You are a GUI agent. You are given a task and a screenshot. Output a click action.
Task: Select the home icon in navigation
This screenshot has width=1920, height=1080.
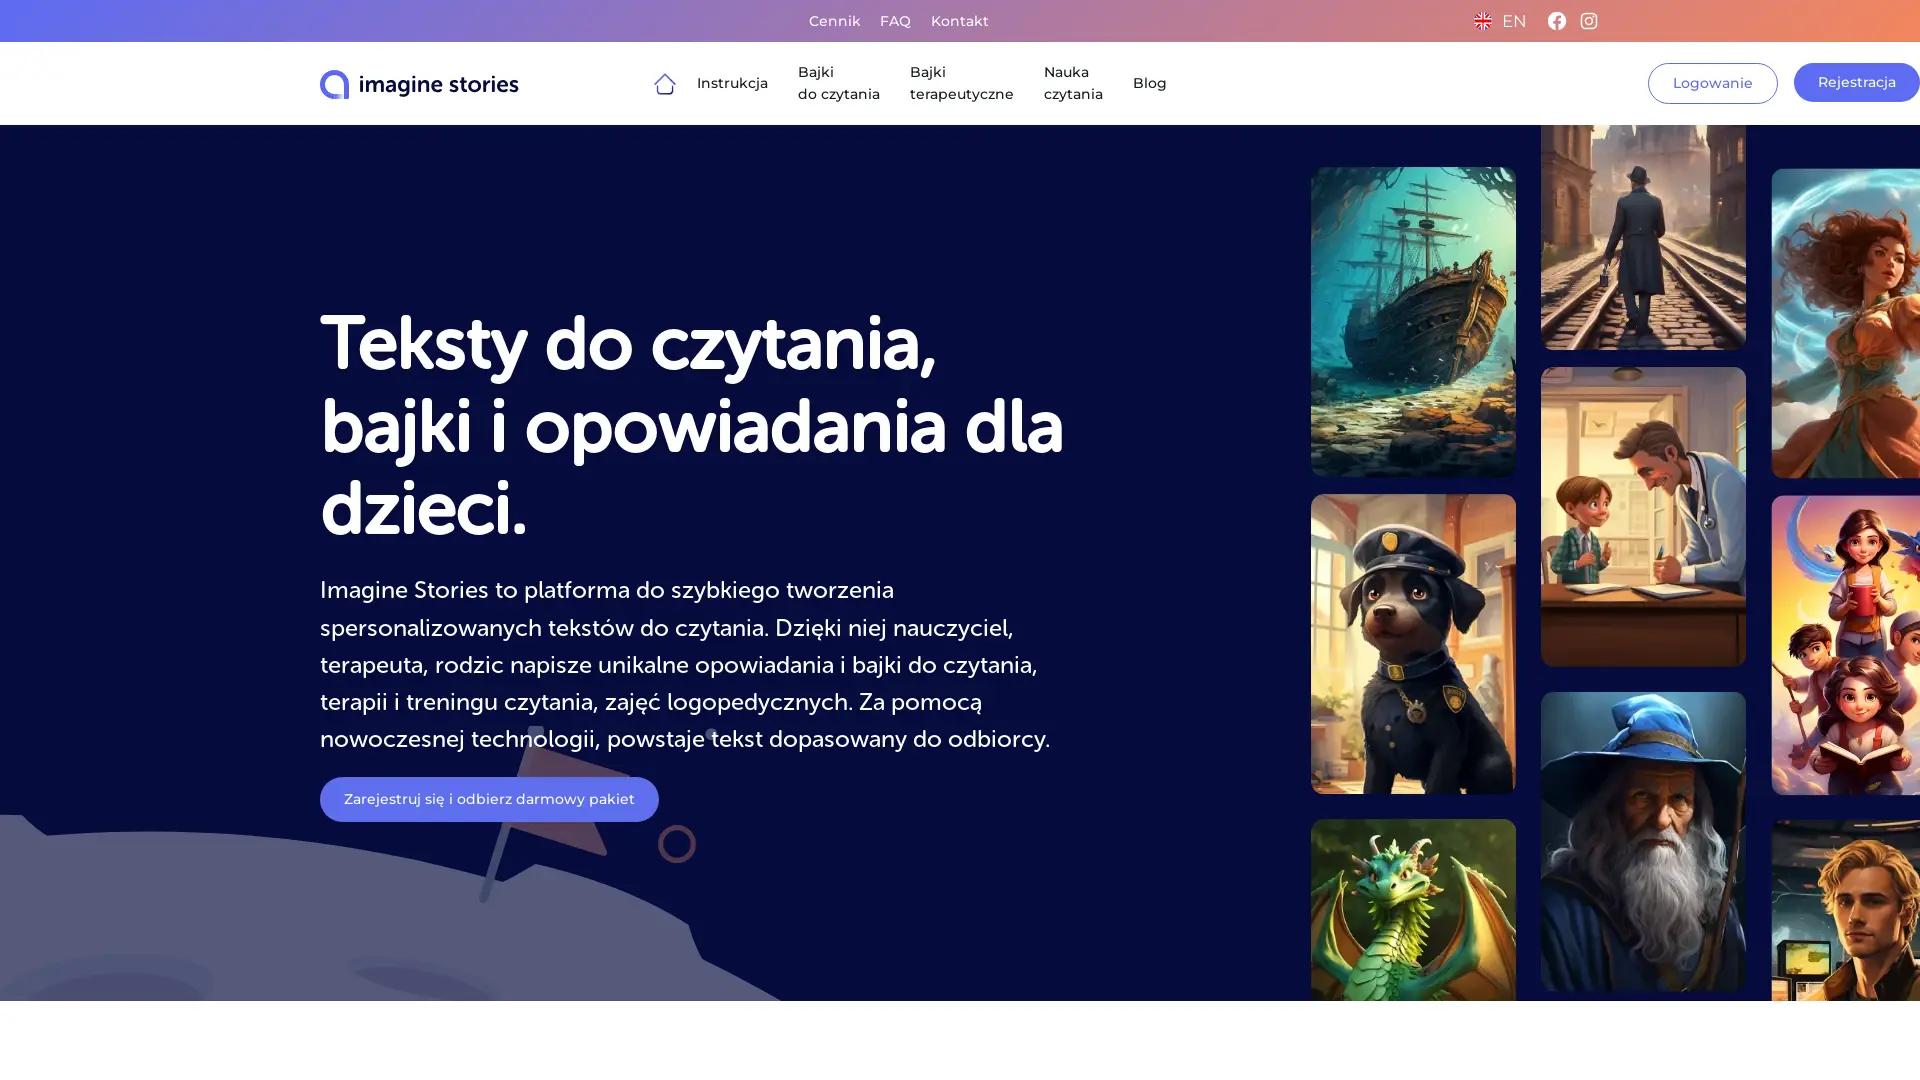click(x=665, y=84)
